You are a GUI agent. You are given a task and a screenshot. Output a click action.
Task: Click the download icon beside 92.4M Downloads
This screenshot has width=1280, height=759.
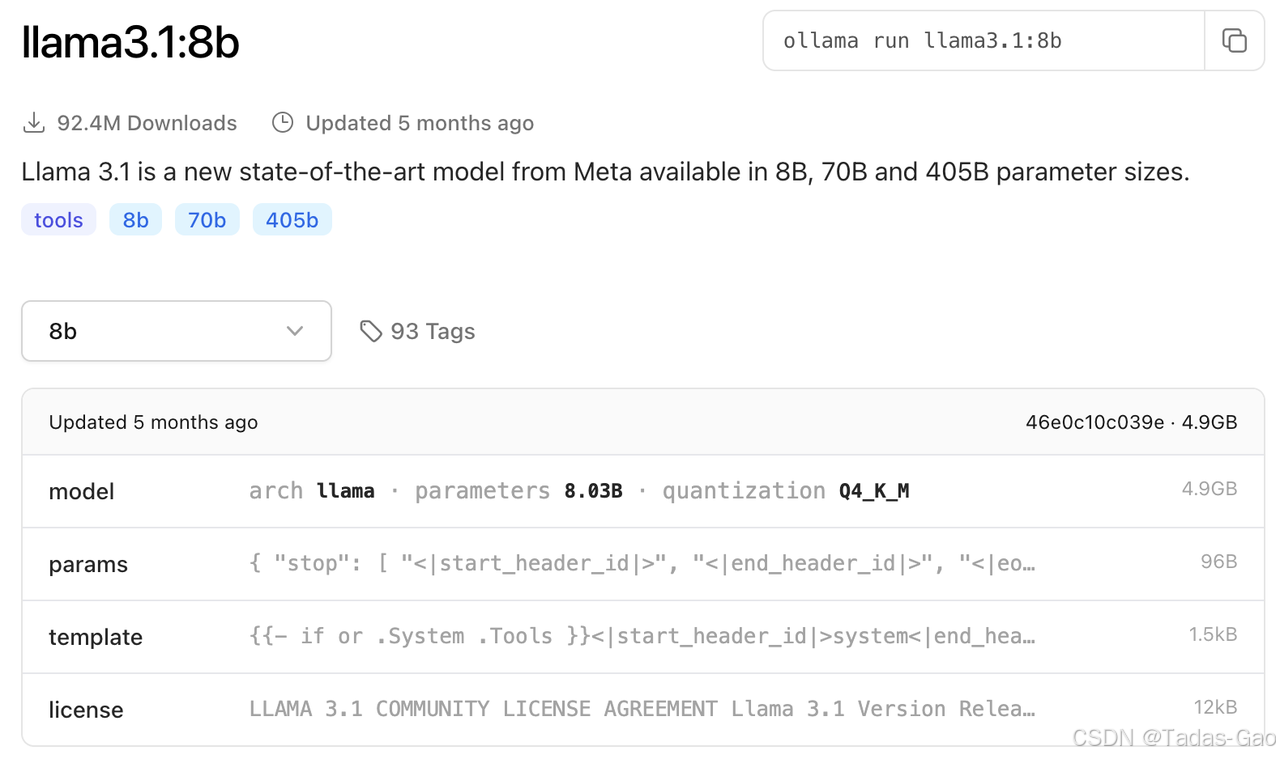click(x=34, y=123)
